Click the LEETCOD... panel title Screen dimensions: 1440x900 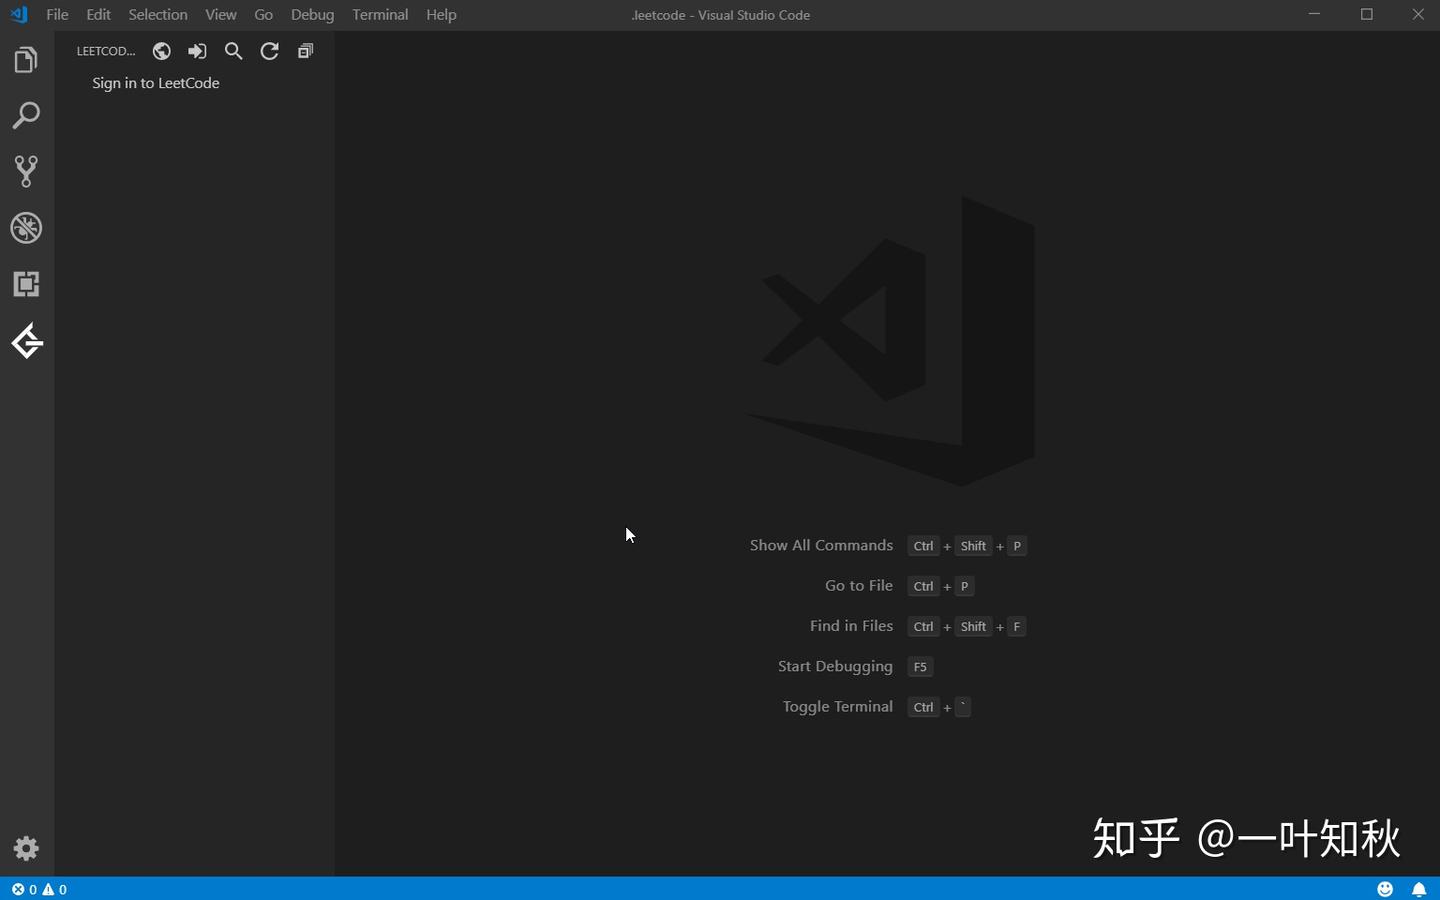(106, 51)
